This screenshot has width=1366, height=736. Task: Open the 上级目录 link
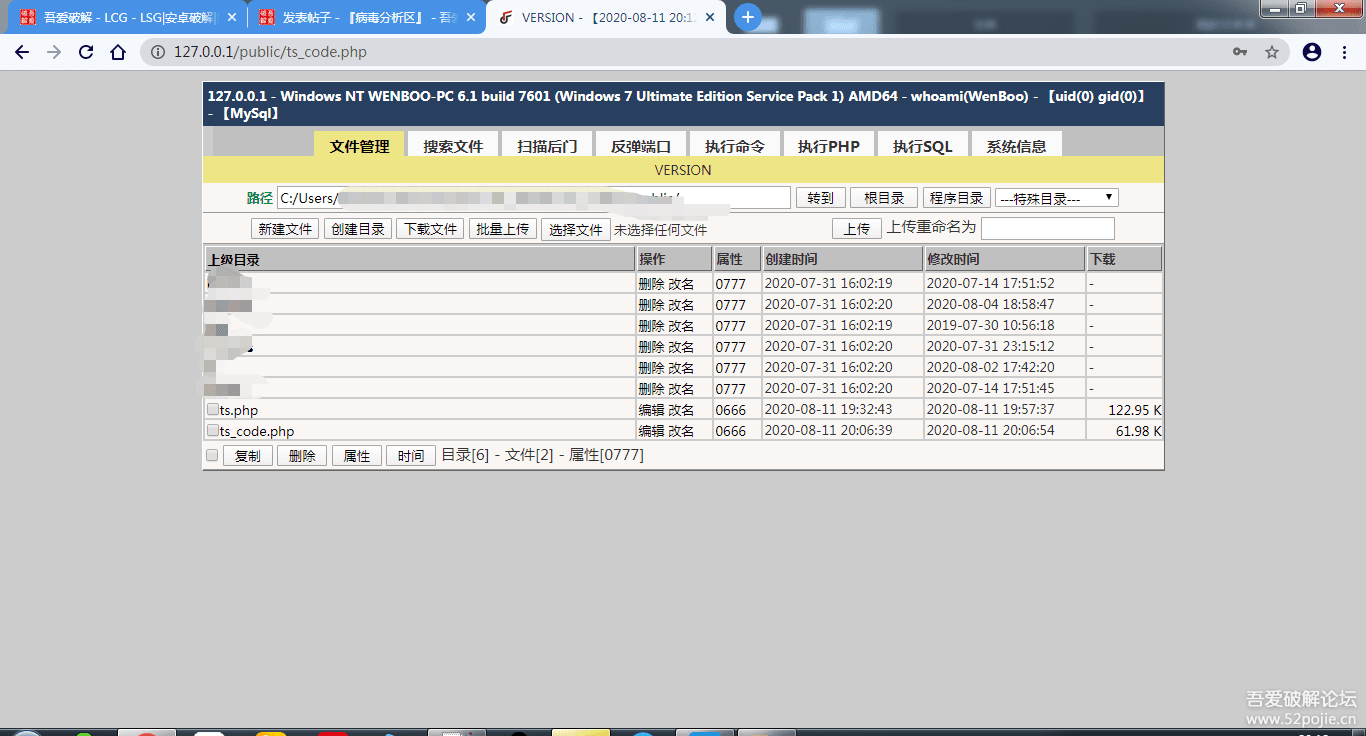pos(234,259)
